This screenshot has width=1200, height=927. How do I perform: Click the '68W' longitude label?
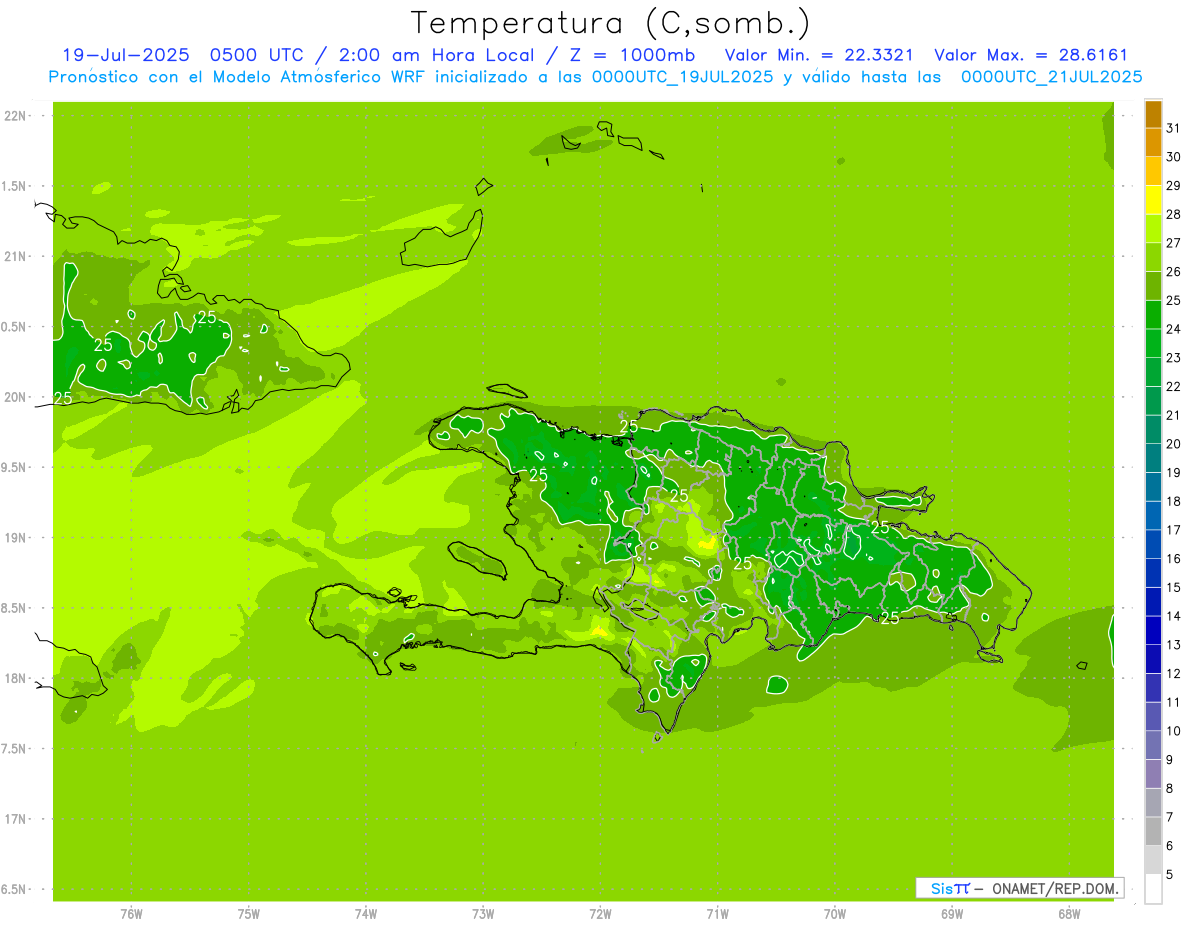click(x=1069, y=914)
